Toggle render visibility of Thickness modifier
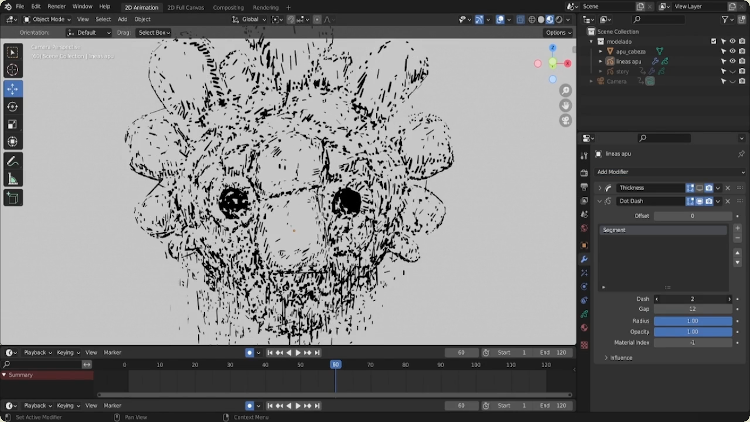Screen dimensions: 750x422 point(709,188)
